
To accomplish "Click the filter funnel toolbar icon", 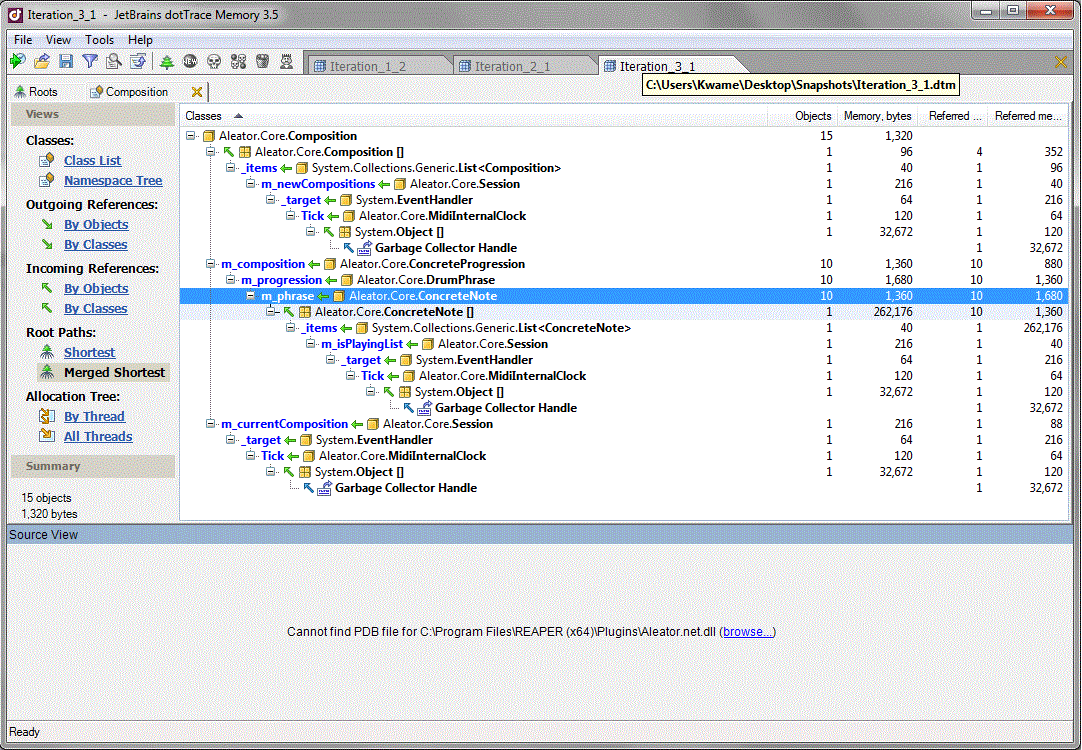I will pos(90,61).
